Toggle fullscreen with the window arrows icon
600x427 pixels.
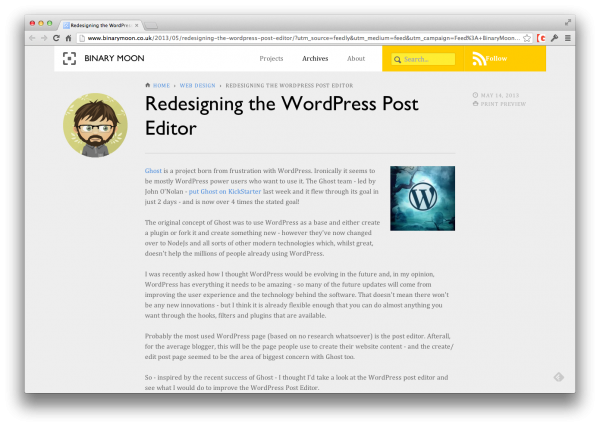[x=568, y=23]
